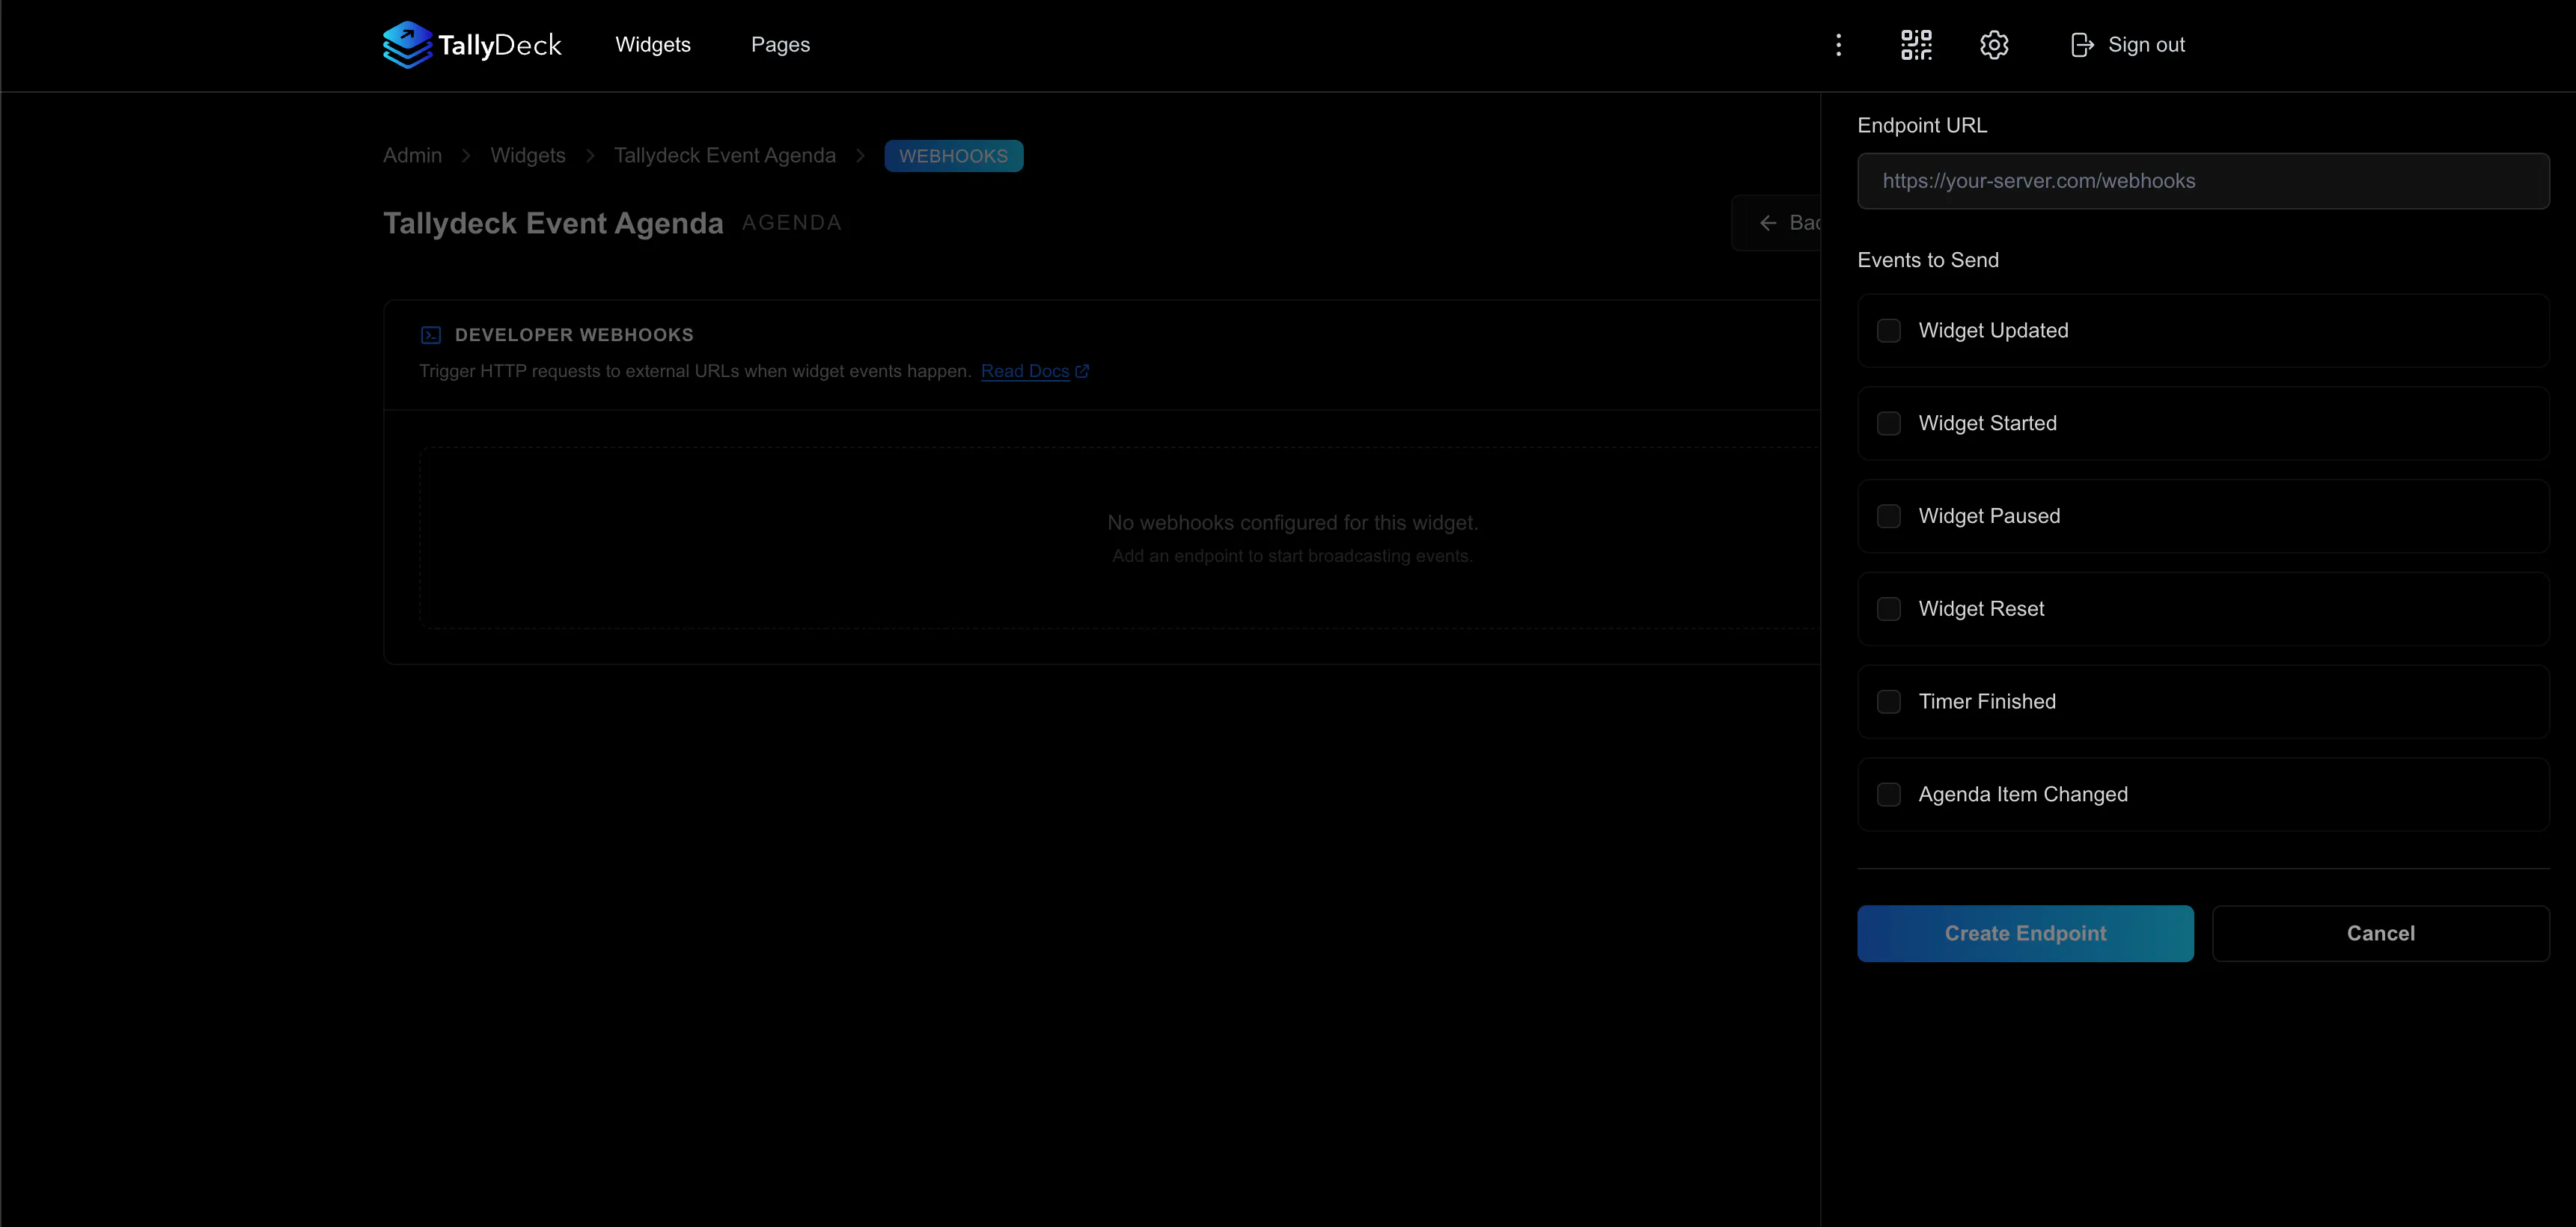2576x1227 pixels.
Task: Focus the Endpoint URL input field
Action: coord(2203,181)
